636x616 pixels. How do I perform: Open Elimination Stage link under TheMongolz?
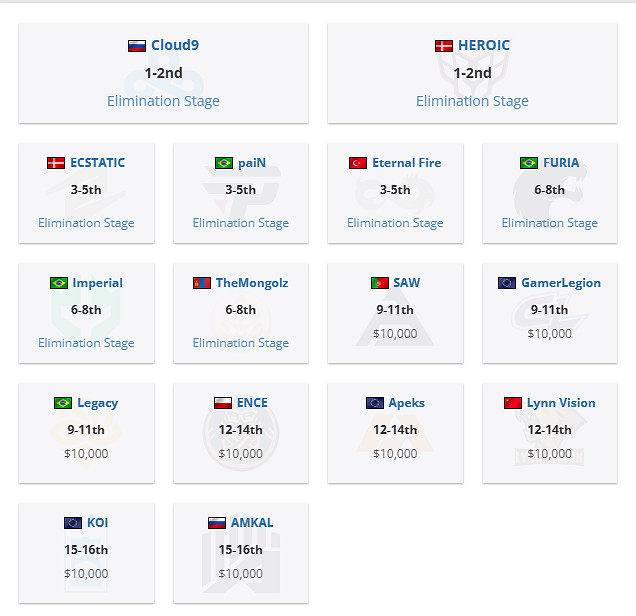coord(241,343)
